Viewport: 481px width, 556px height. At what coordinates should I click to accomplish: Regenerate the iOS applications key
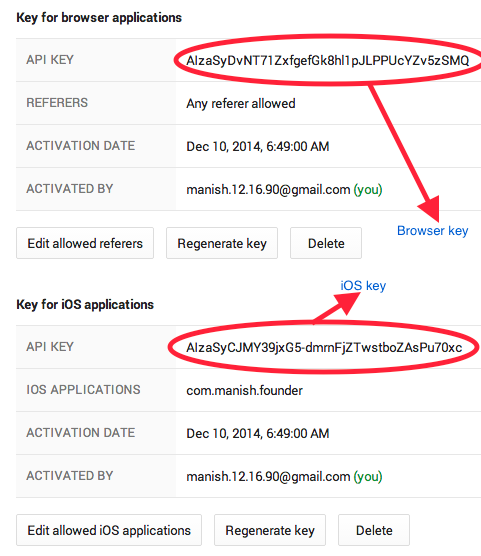point(270,530)
